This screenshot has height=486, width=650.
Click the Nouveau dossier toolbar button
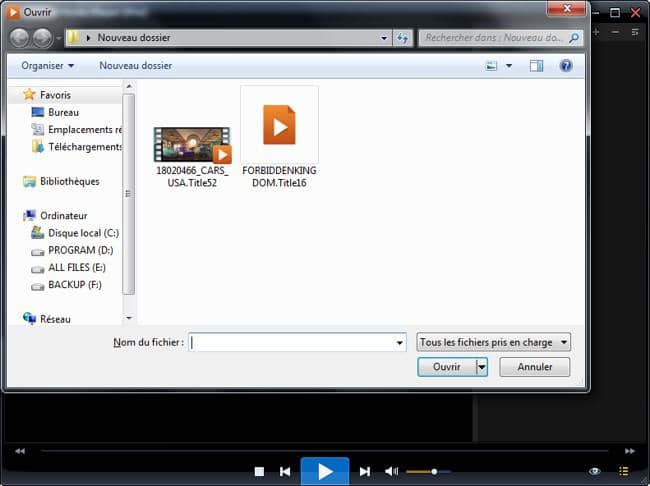click(136, 66)
